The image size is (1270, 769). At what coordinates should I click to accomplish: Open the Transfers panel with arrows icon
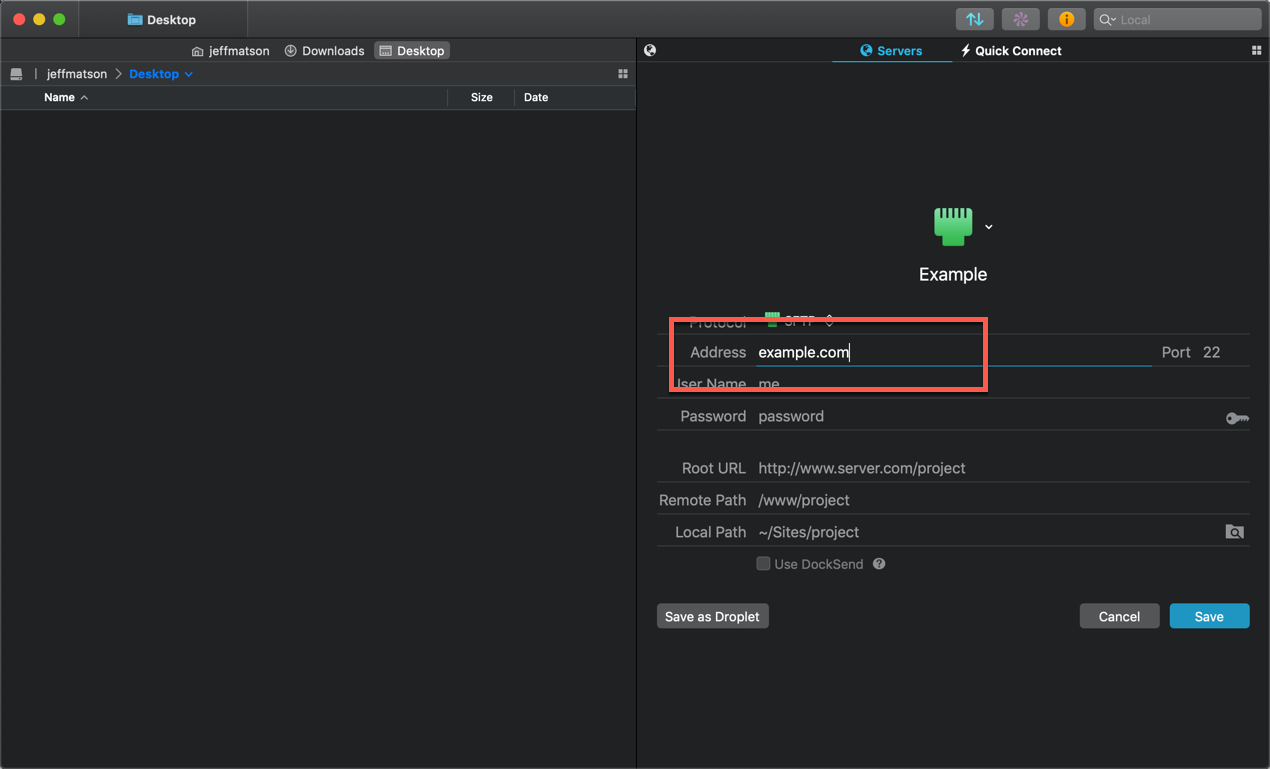(974, 19)
